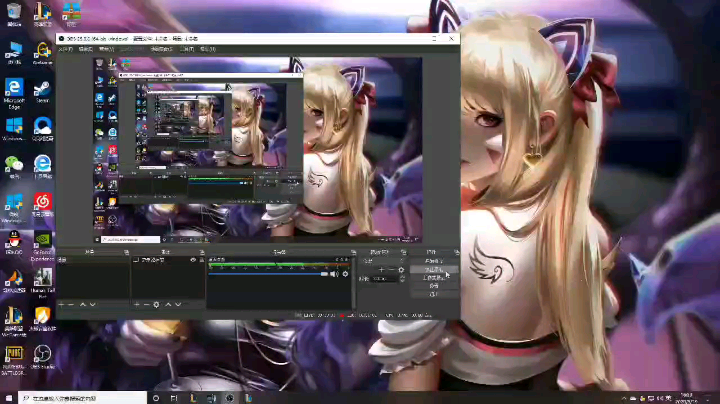Pop out the Scene Transitions dock icon
Image resolution: width=720 pixels, height=404 pixels.
coord(404,252)
